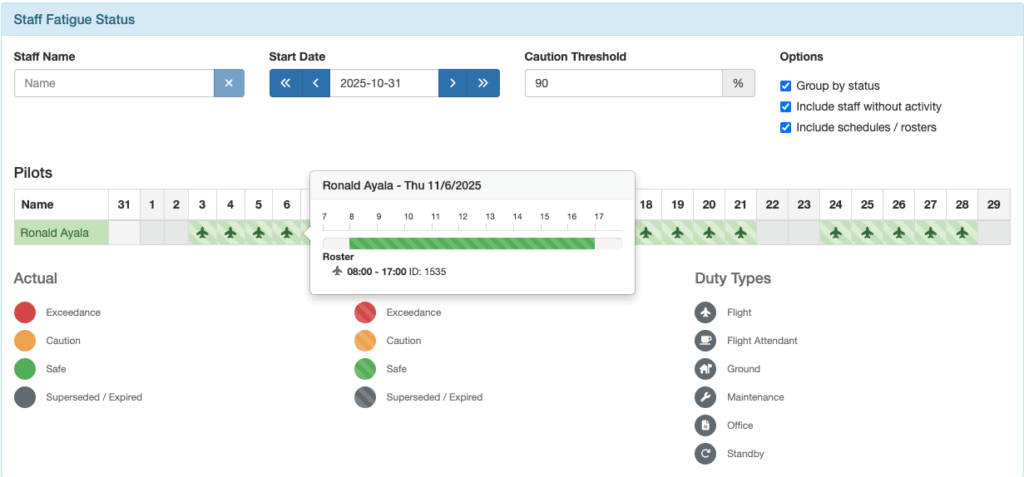
Task: Click the flight icon on day 3
Action: point(203,233)
